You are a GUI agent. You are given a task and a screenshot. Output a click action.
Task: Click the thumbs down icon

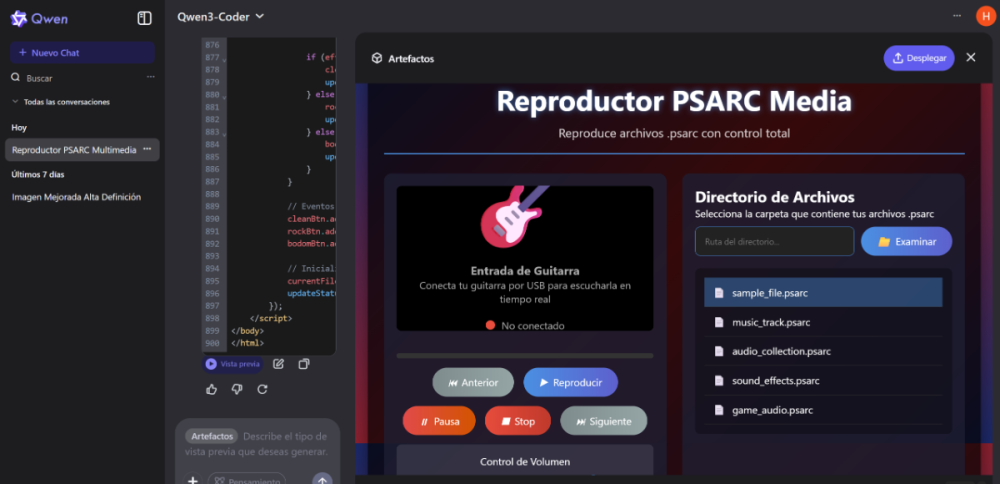coord(237,389)
